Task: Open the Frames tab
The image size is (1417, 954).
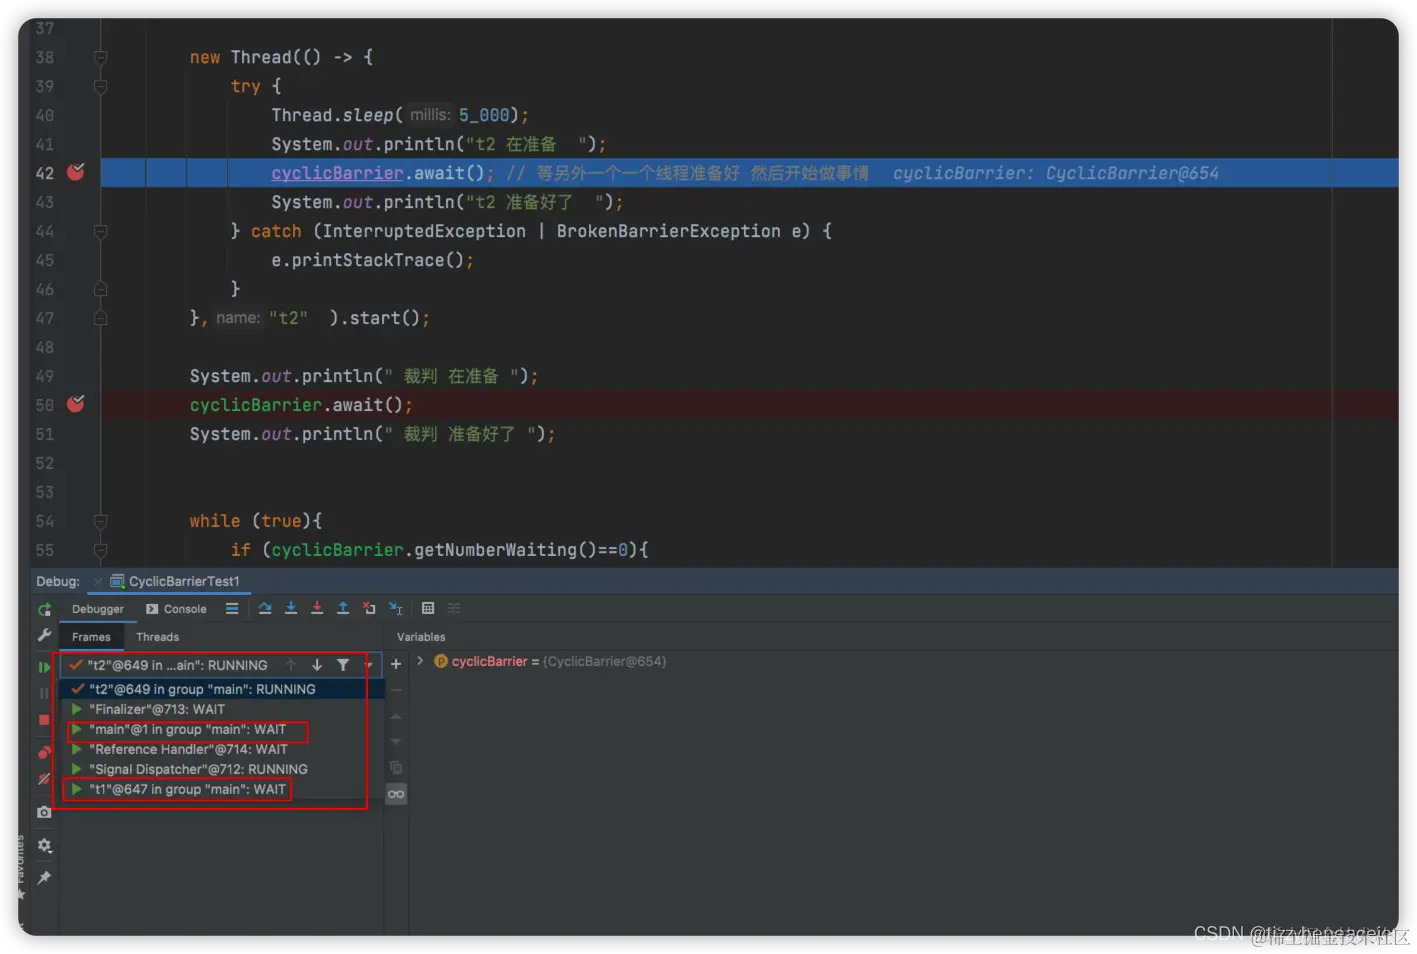Action: [x=91, y=637]
